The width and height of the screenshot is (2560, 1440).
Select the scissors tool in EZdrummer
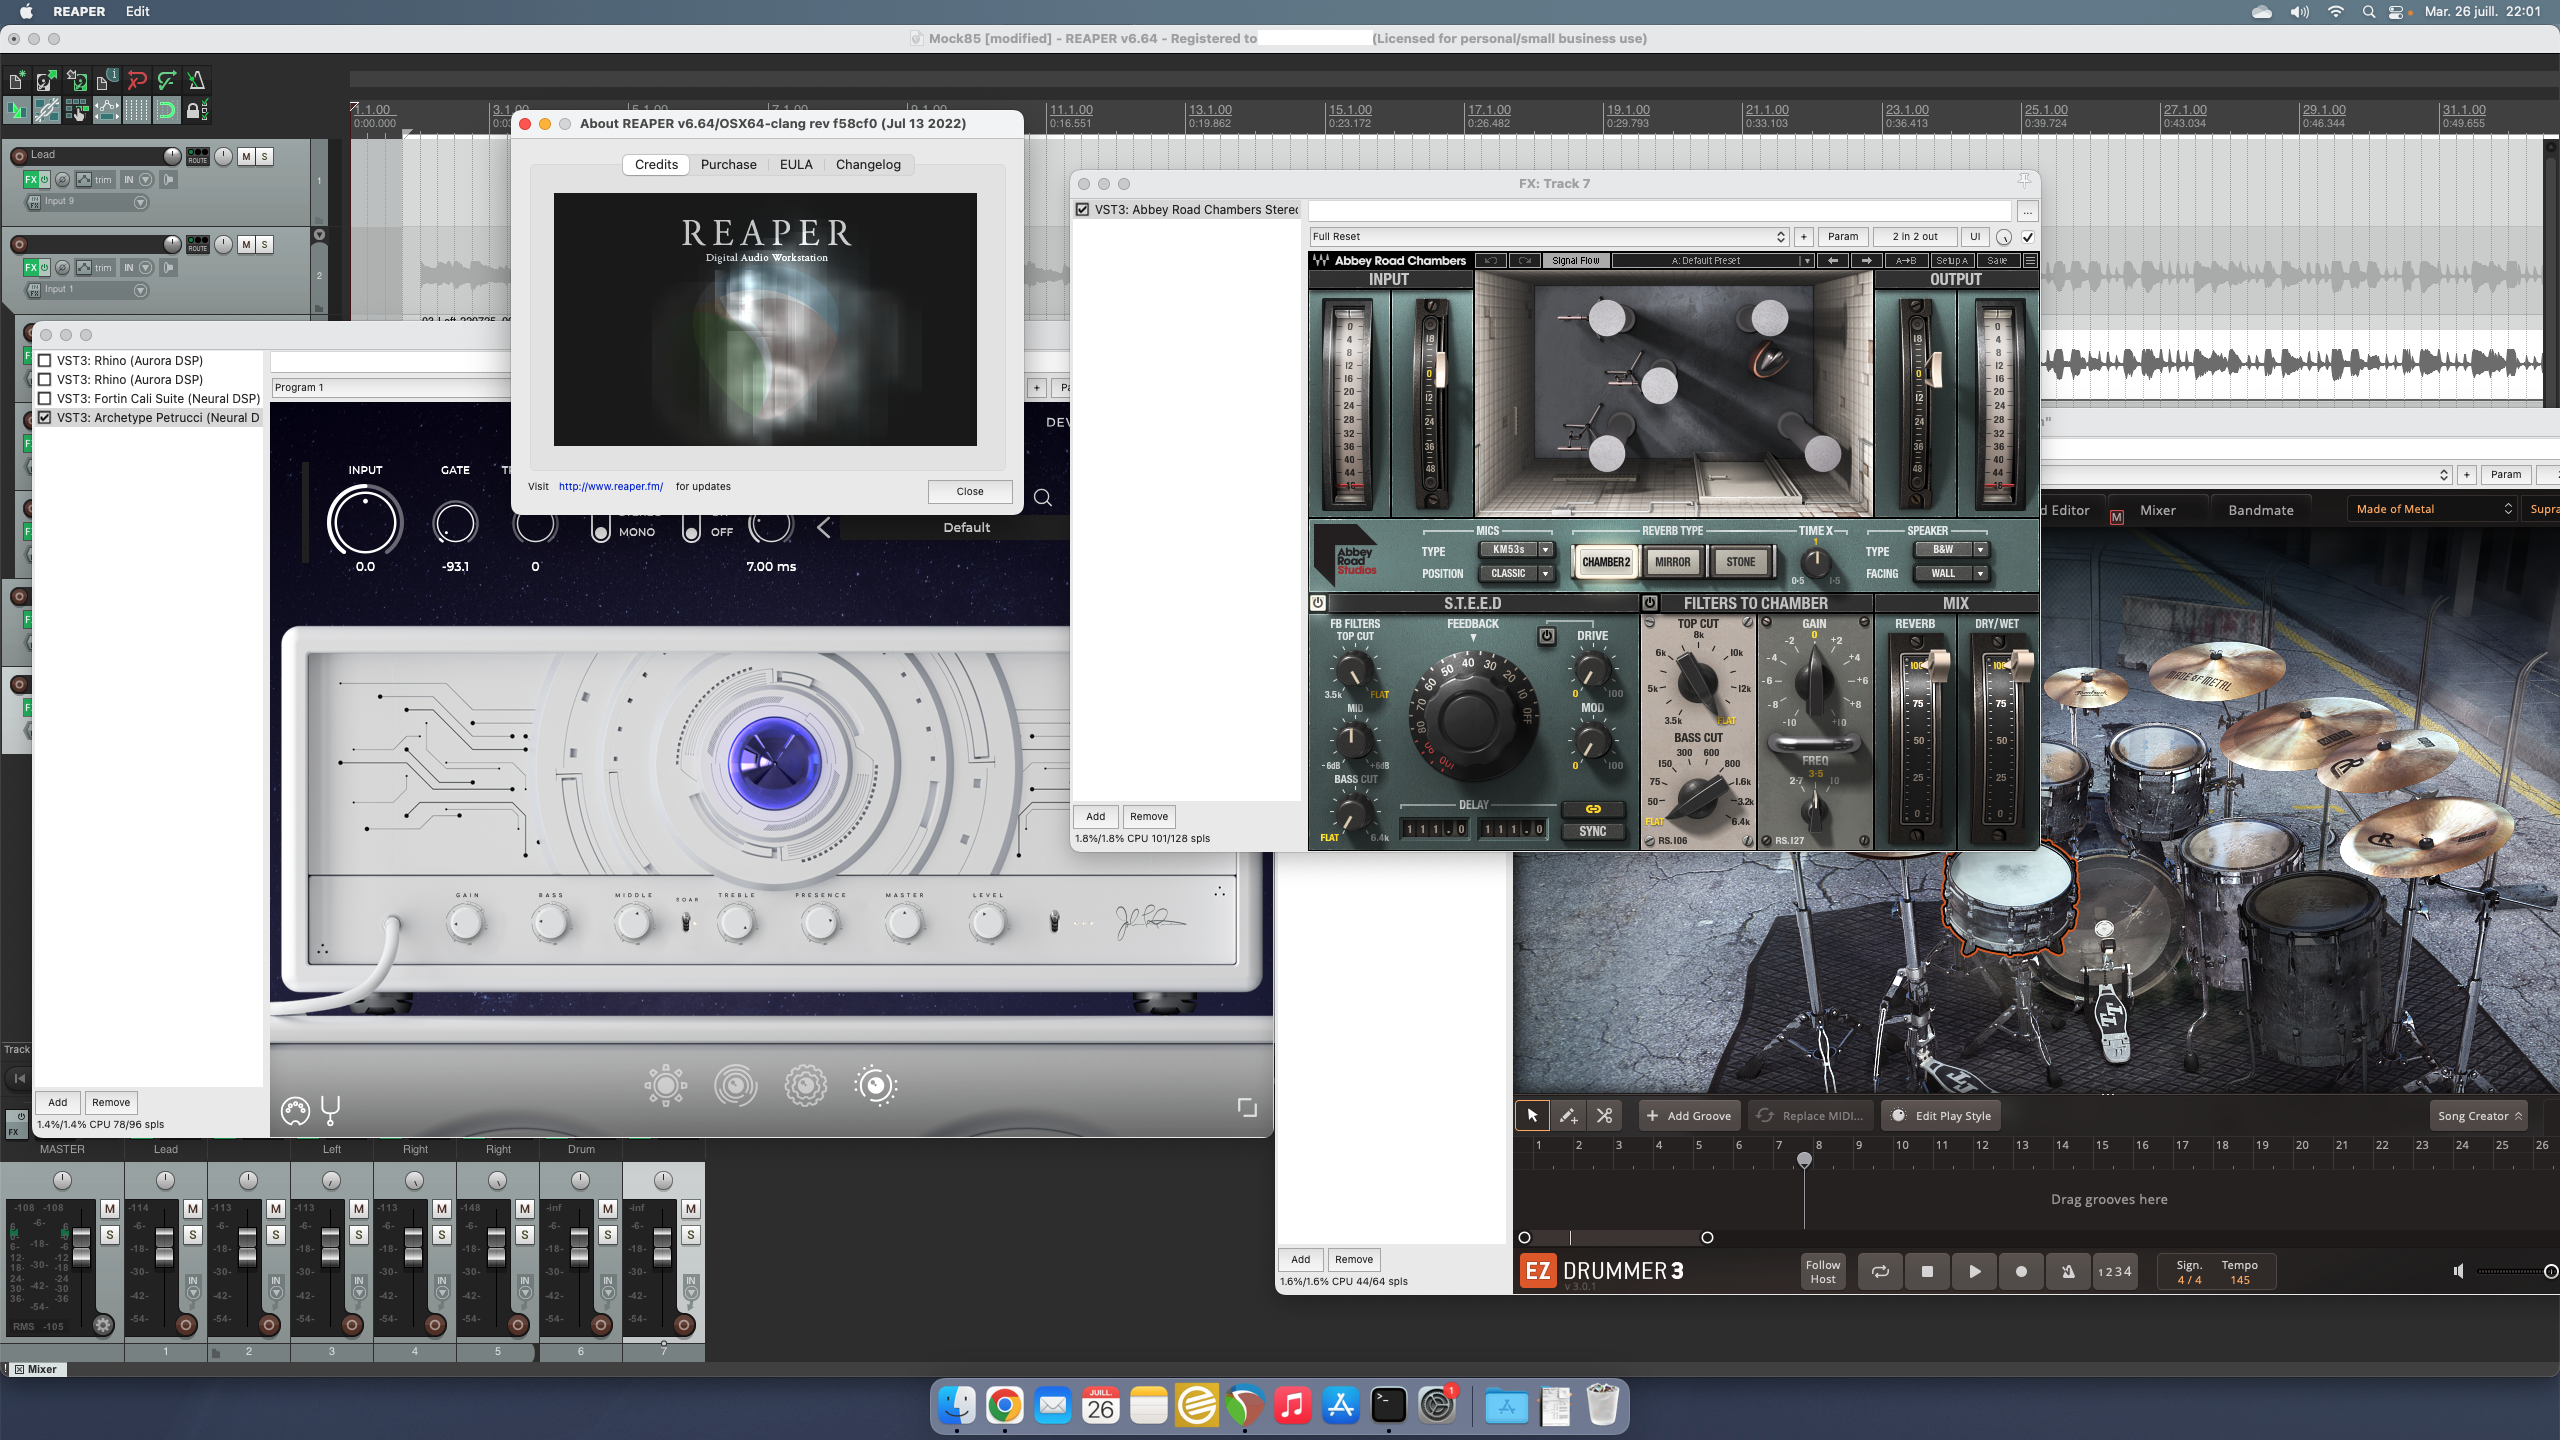pyautogui.click(x=1605, y=1116)
